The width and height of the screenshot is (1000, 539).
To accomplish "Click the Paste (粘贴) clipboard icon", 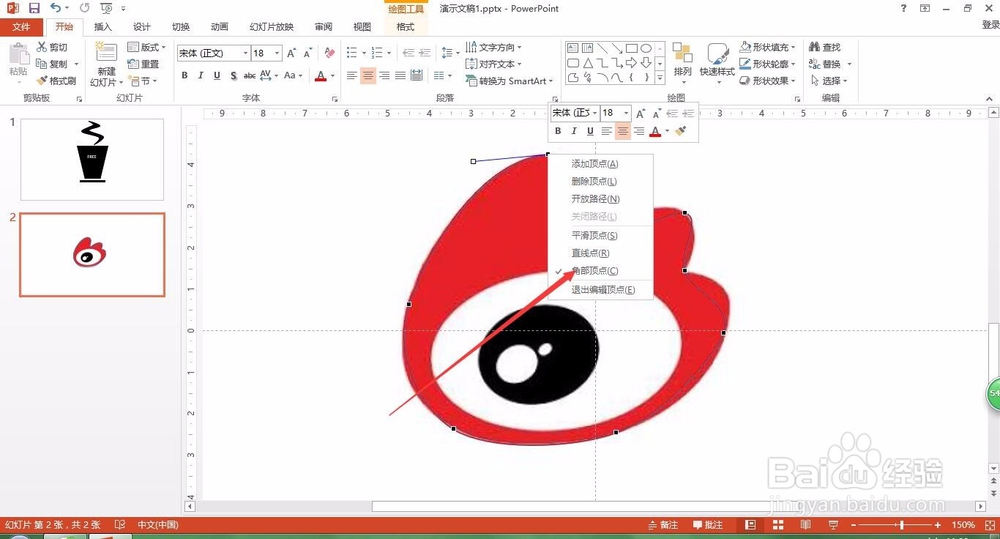I will point(18,55).
